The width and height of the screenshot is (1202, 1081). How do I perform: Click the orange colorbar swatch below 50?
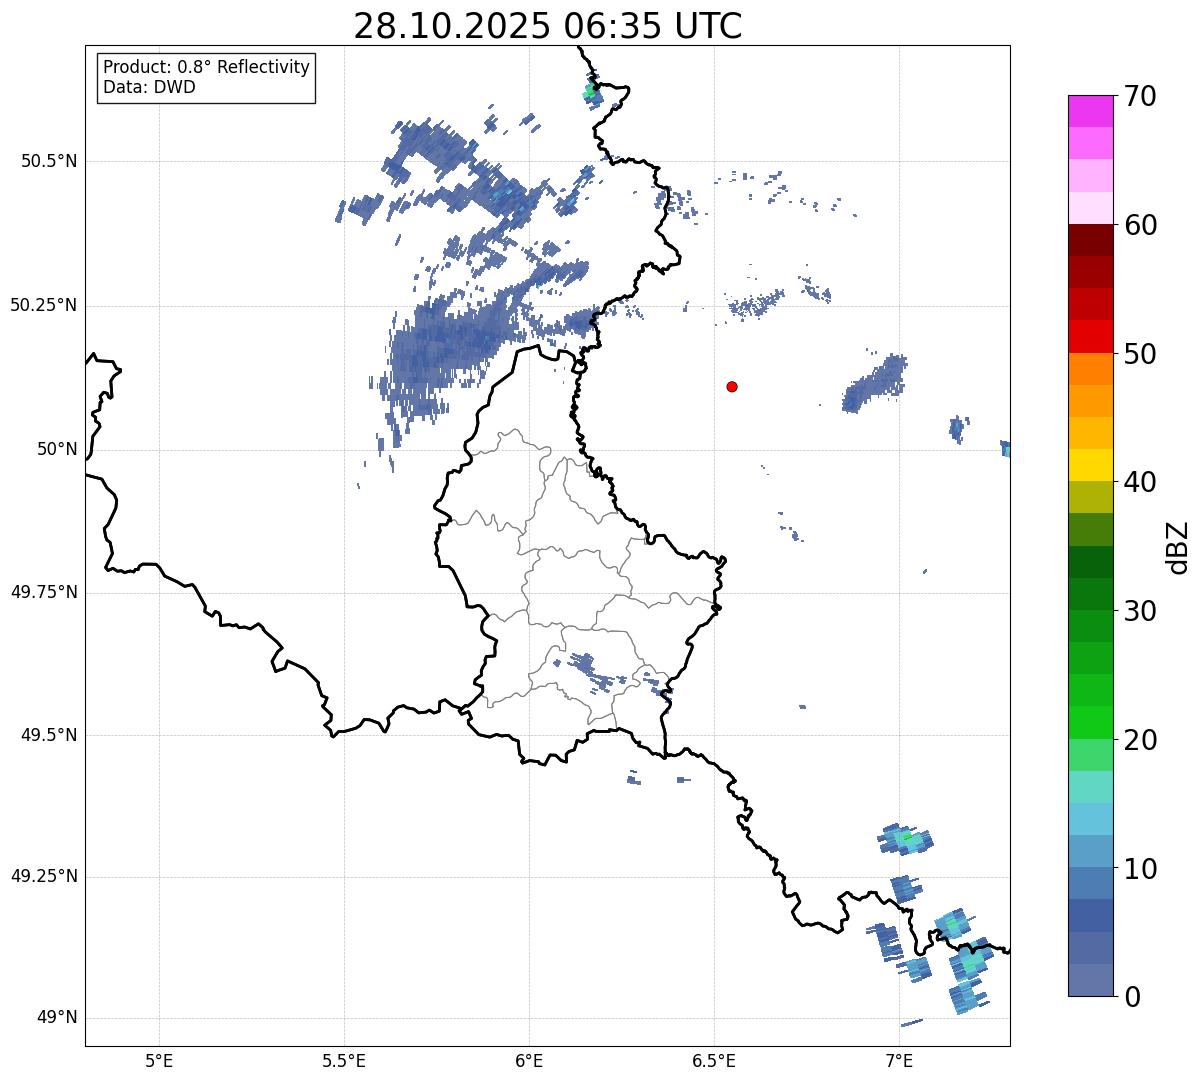(x=1091, y=369)
